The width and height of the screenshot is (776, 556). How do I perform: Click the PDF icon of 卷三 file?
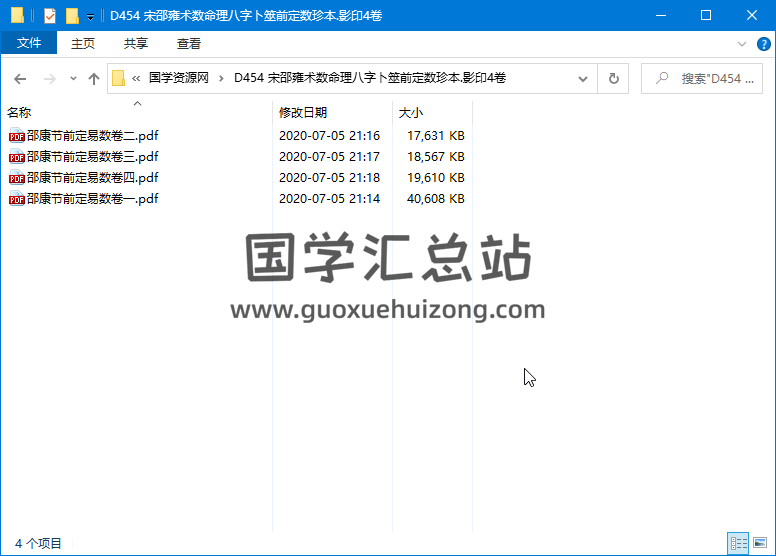(x=16, y=156)
